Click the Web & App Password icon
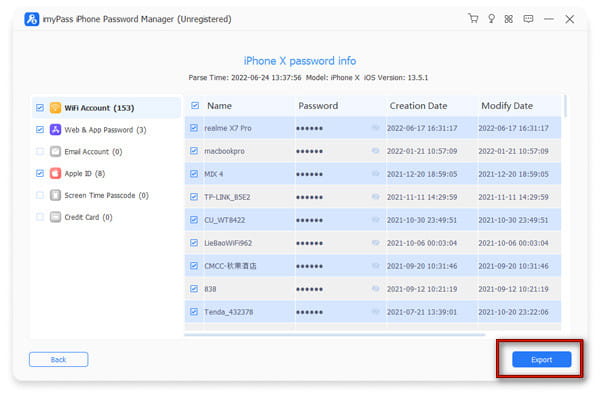Viewport: 600px width, 393px height. coord(55,129)
